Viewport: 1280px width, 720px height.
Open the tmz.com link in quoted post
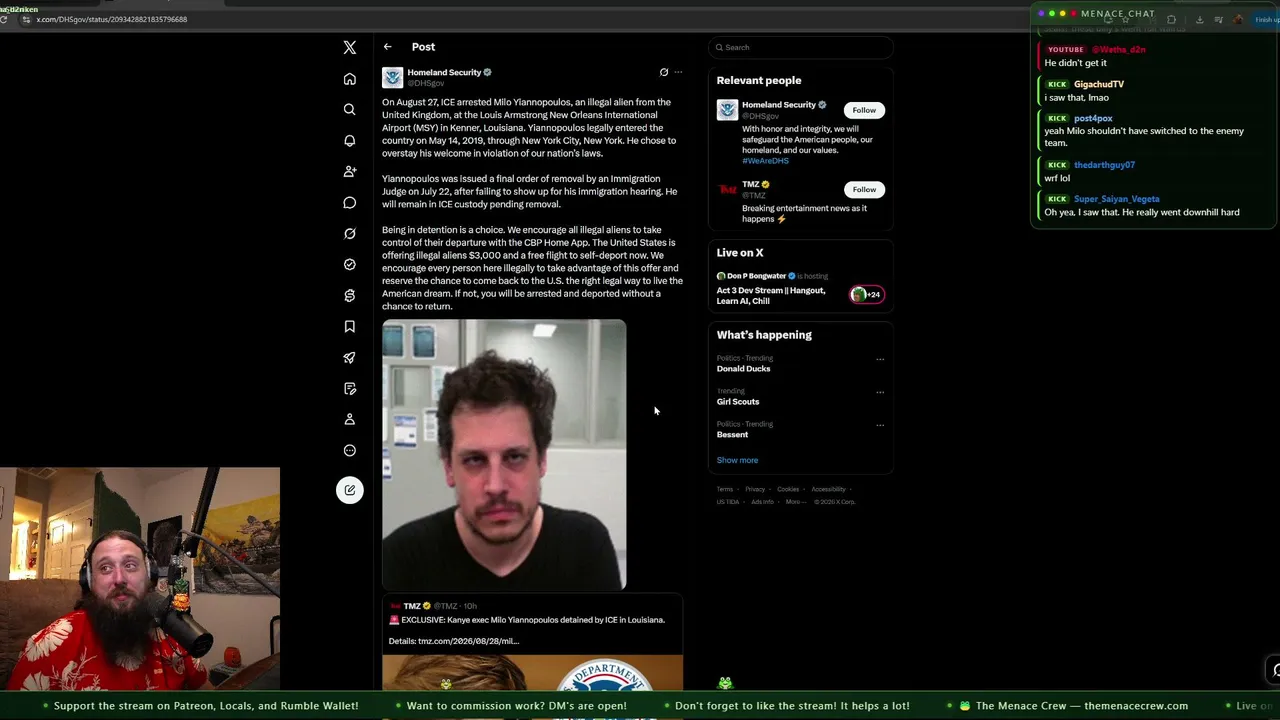(x=468, y=641)
